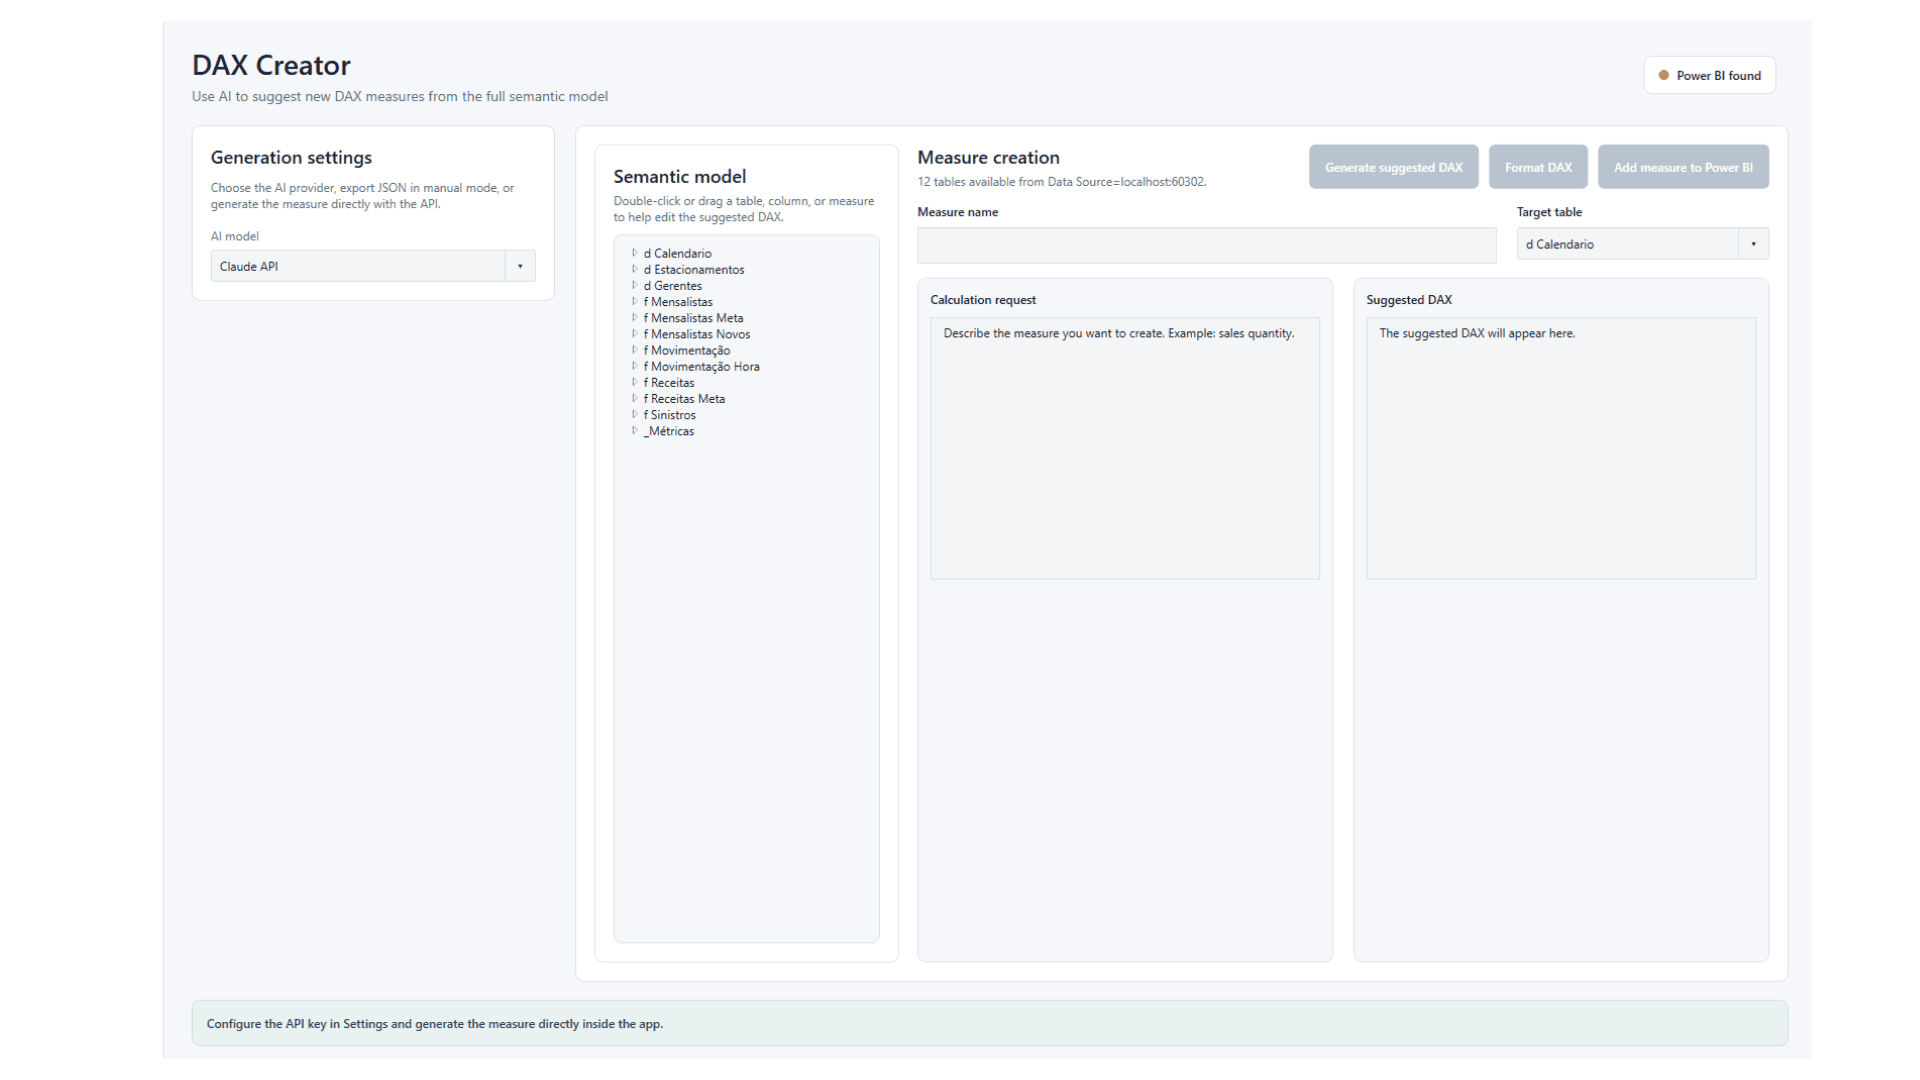
Task: Select d Gerentes in the tree
Action: point(672,286)
